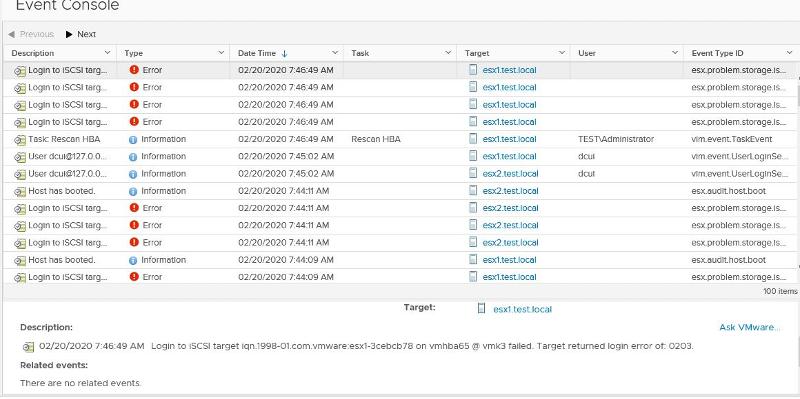Click the Login to iSCSI target failure message in the details pane
The width and height of the screenshot is (800, 399).
tap(422, 346)
